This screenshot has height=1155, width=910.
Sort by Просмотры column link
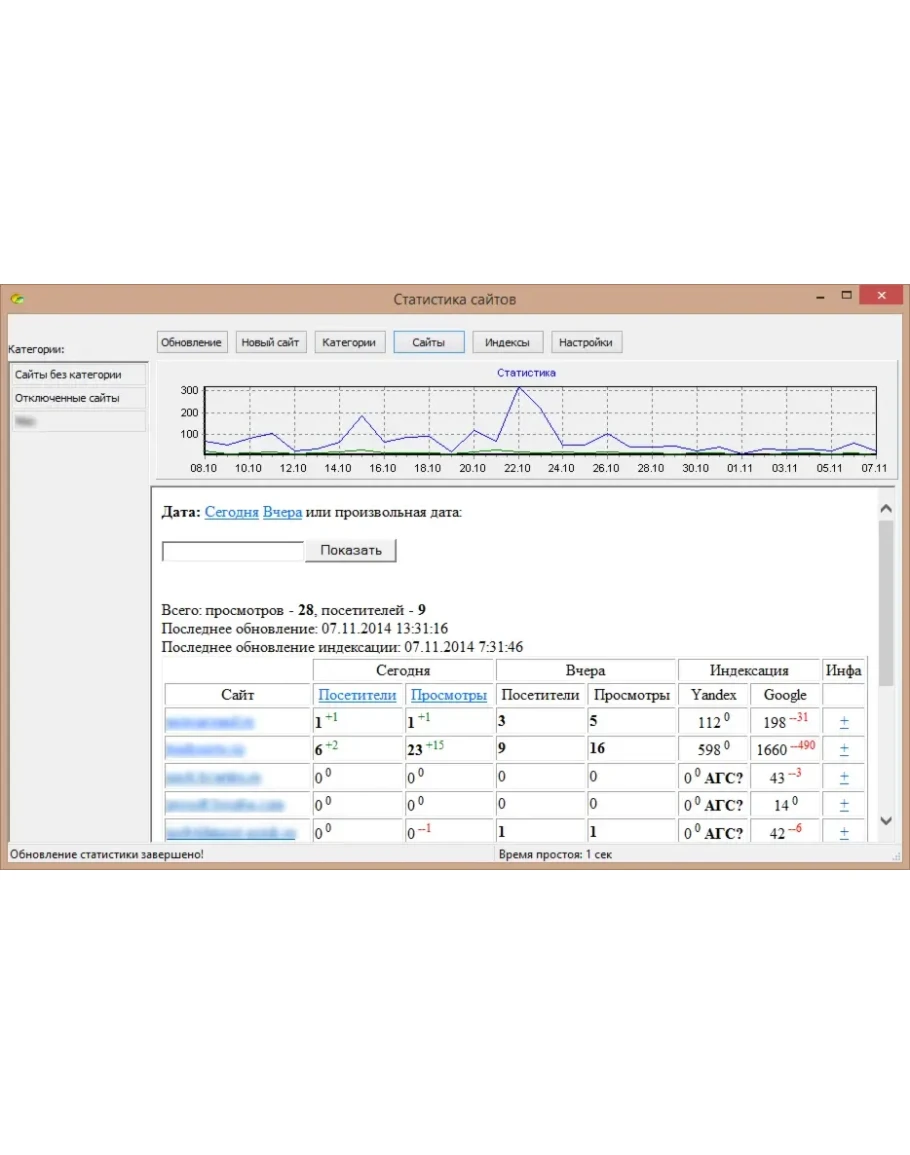[449, 695]
